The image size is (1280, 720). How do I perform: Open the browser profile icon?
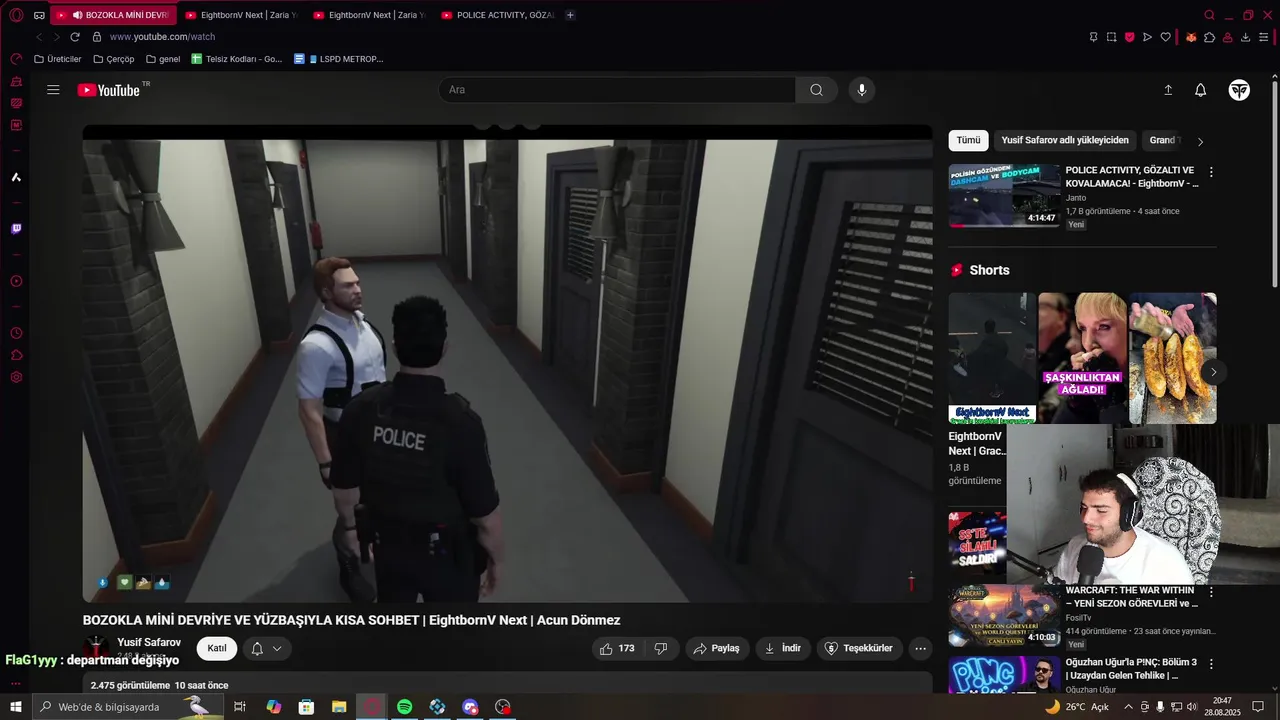click(1227, 37)
